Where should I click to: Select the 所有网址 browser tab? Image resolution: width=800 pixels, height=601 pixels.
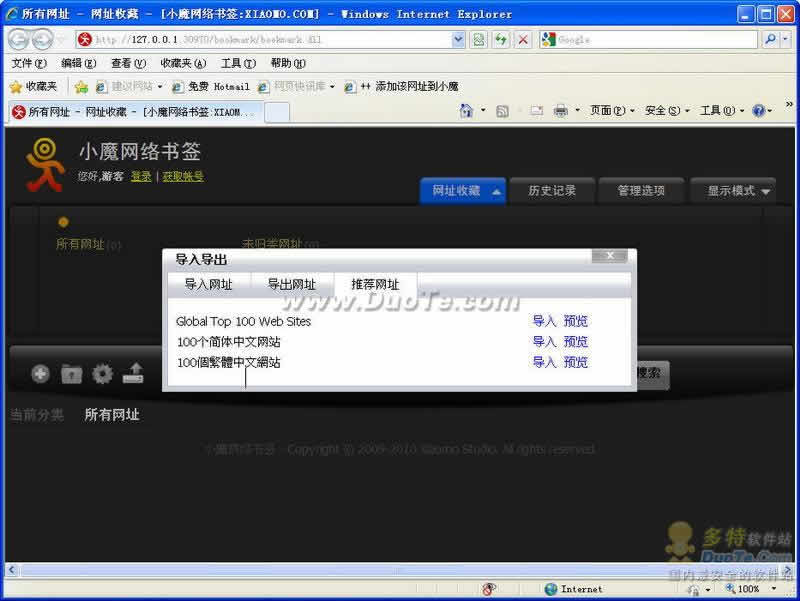135,112
